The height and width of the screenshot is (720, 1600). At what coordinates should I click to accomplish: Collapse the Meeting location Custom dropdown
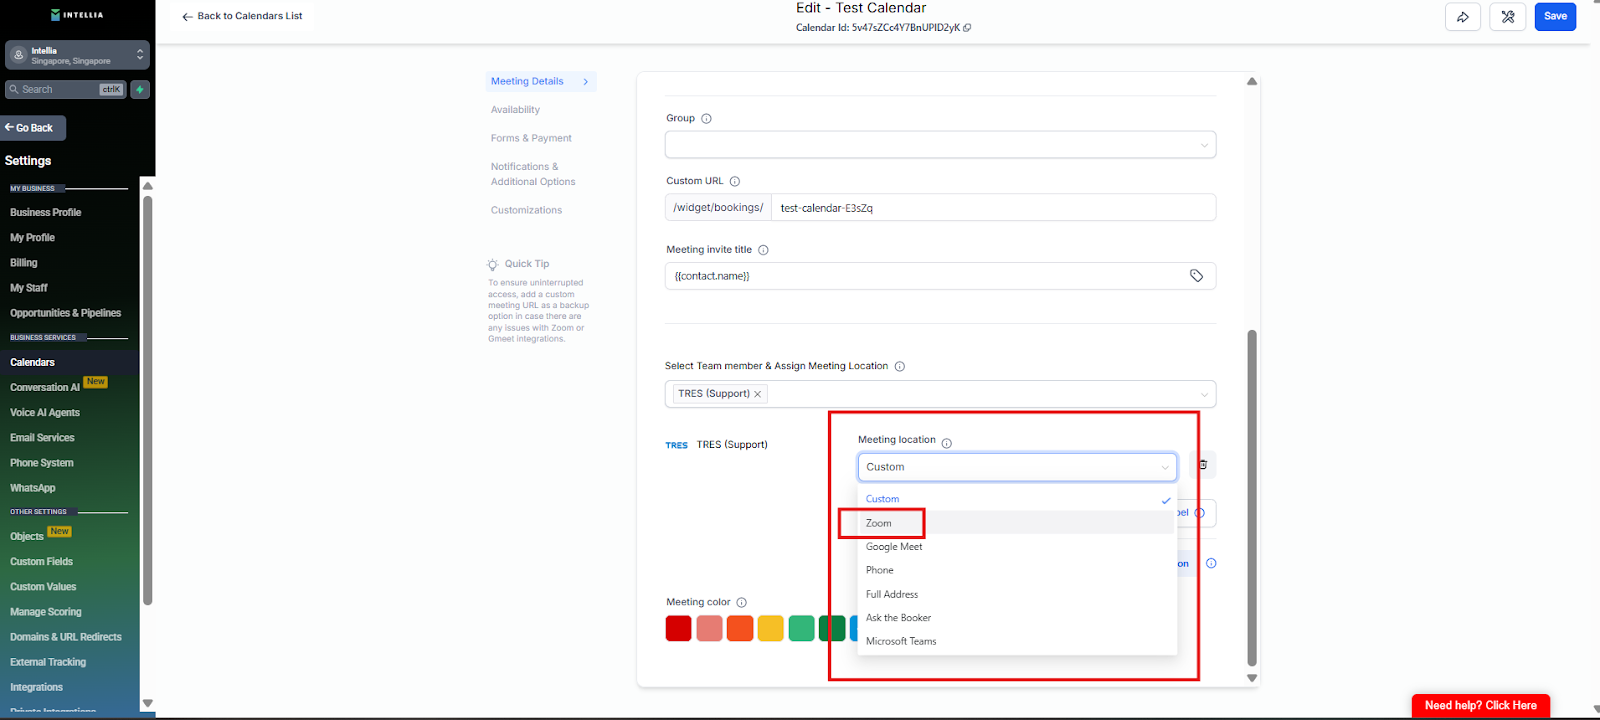1017,467
